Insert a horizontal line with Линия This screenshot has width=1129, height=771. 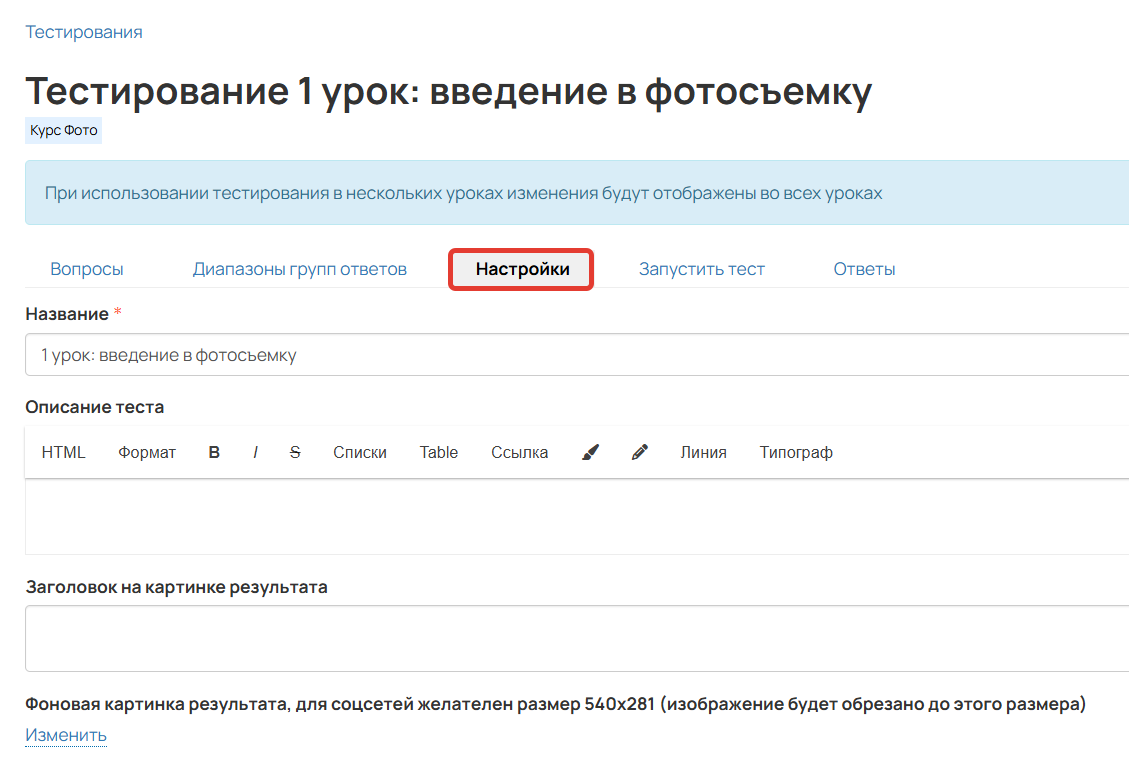coord(703,452)
